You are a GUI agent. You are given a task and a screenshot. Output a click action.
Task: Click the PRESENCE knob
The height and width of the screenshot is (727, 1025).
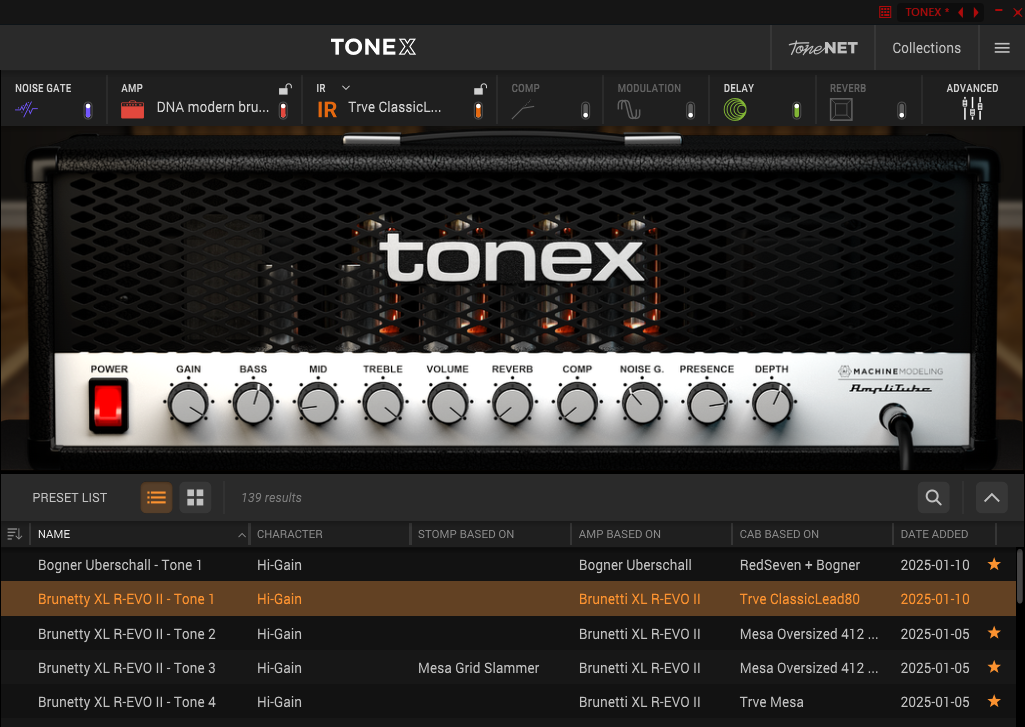coord(707,404)
